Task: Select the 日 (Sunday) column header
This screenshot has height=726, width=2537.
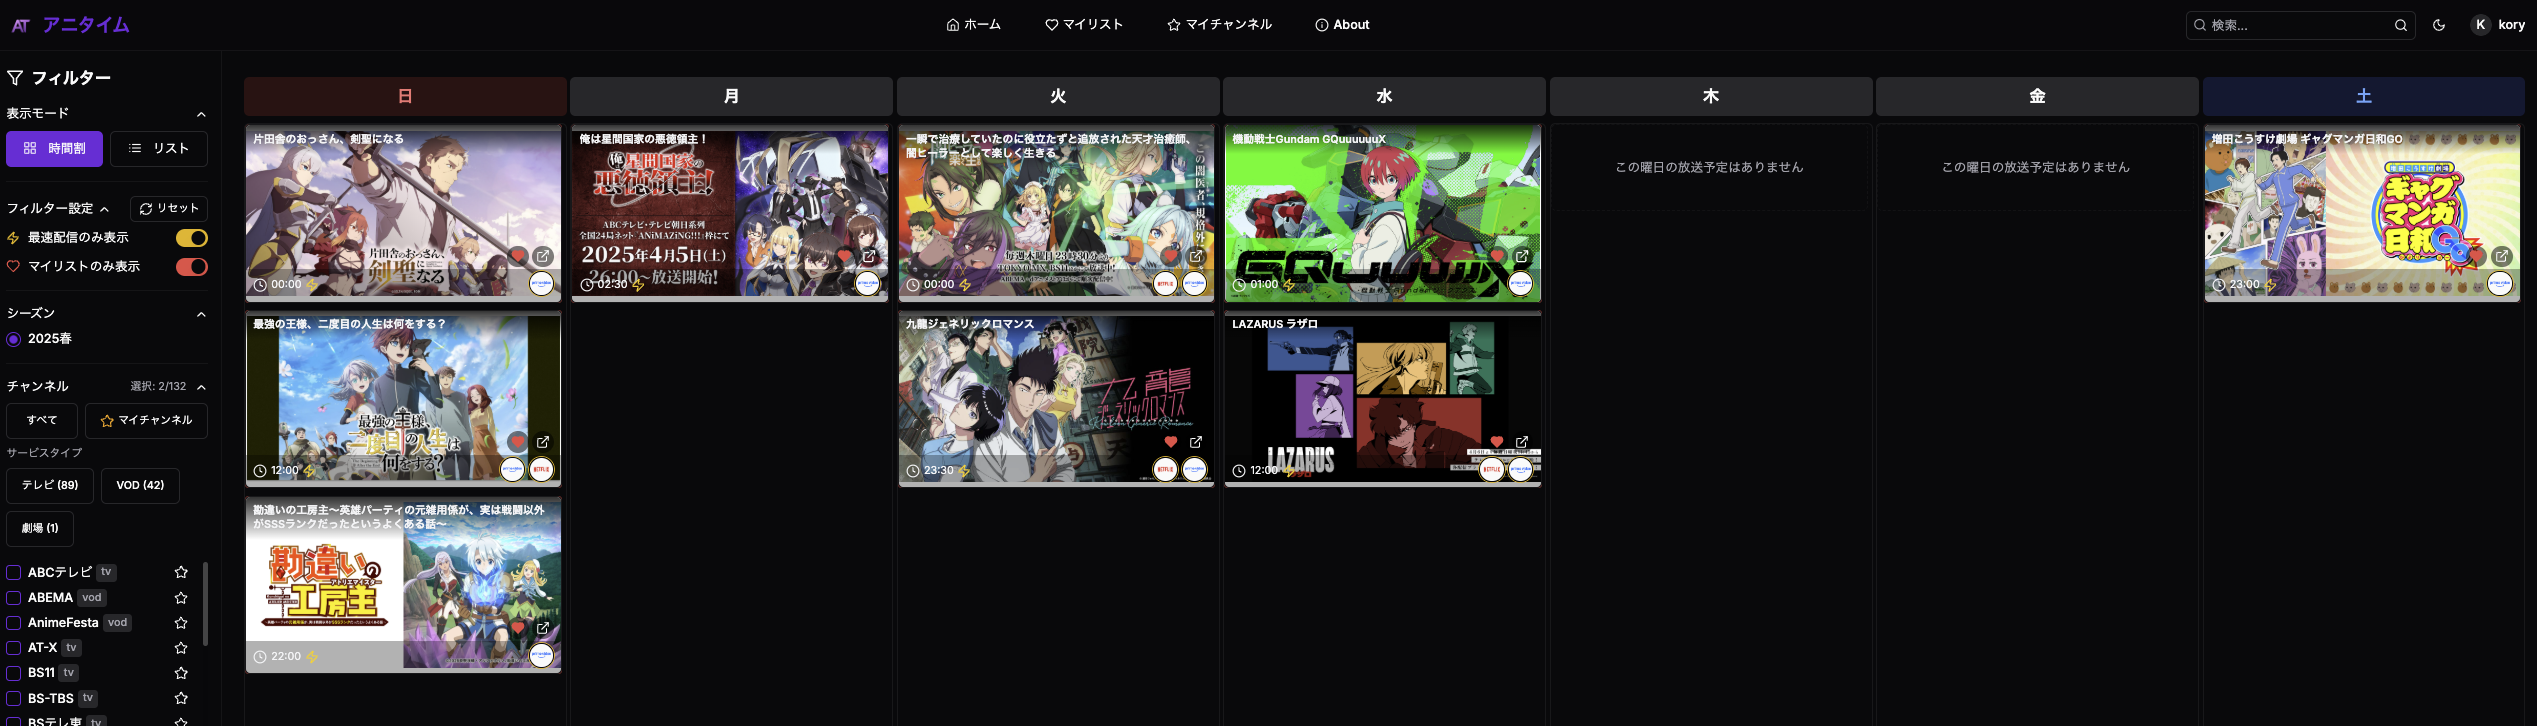Action: 405,96
